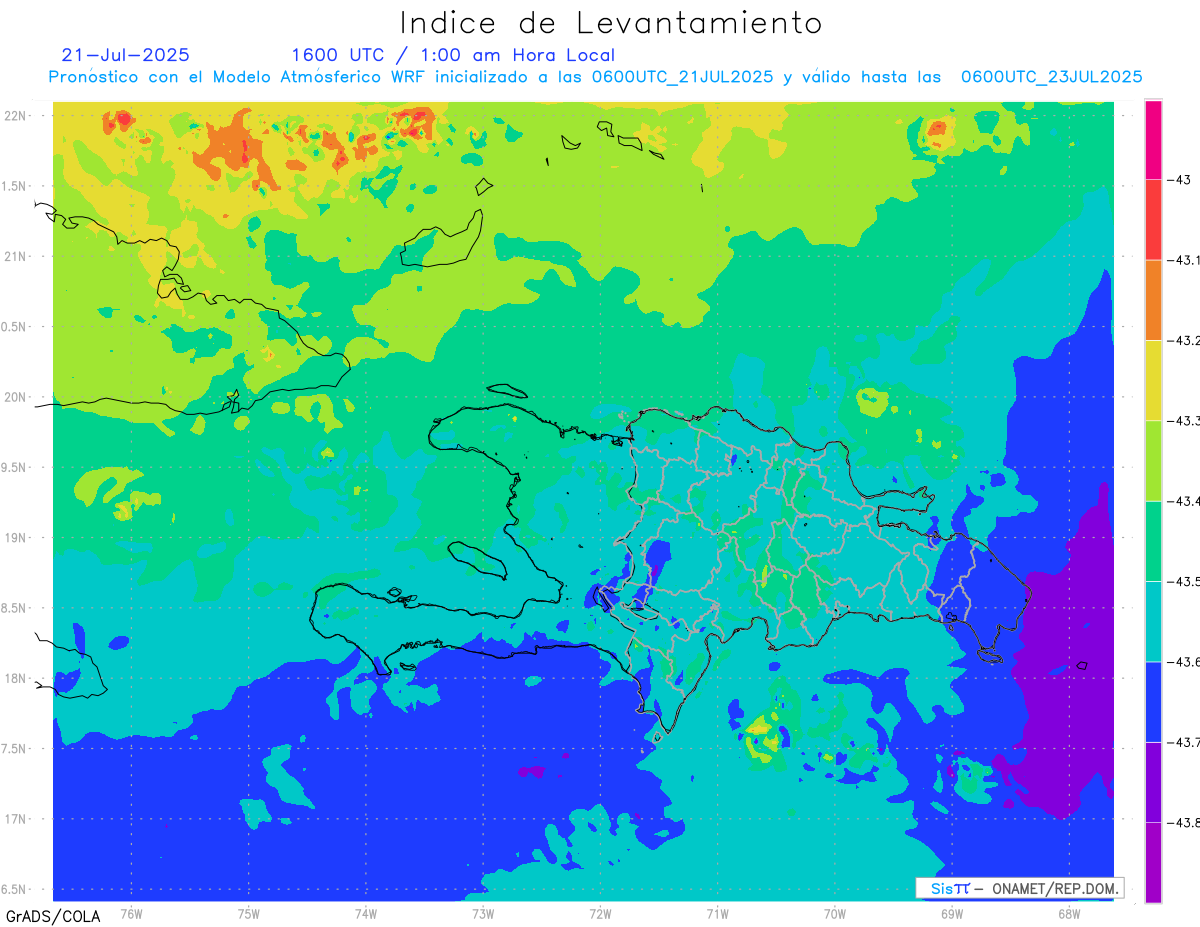Click the time "1600 UTC / 1:00 am Hora Local"
This screenshot has width=1200, height=927.
pyautogui.click(x=453, y=55)
